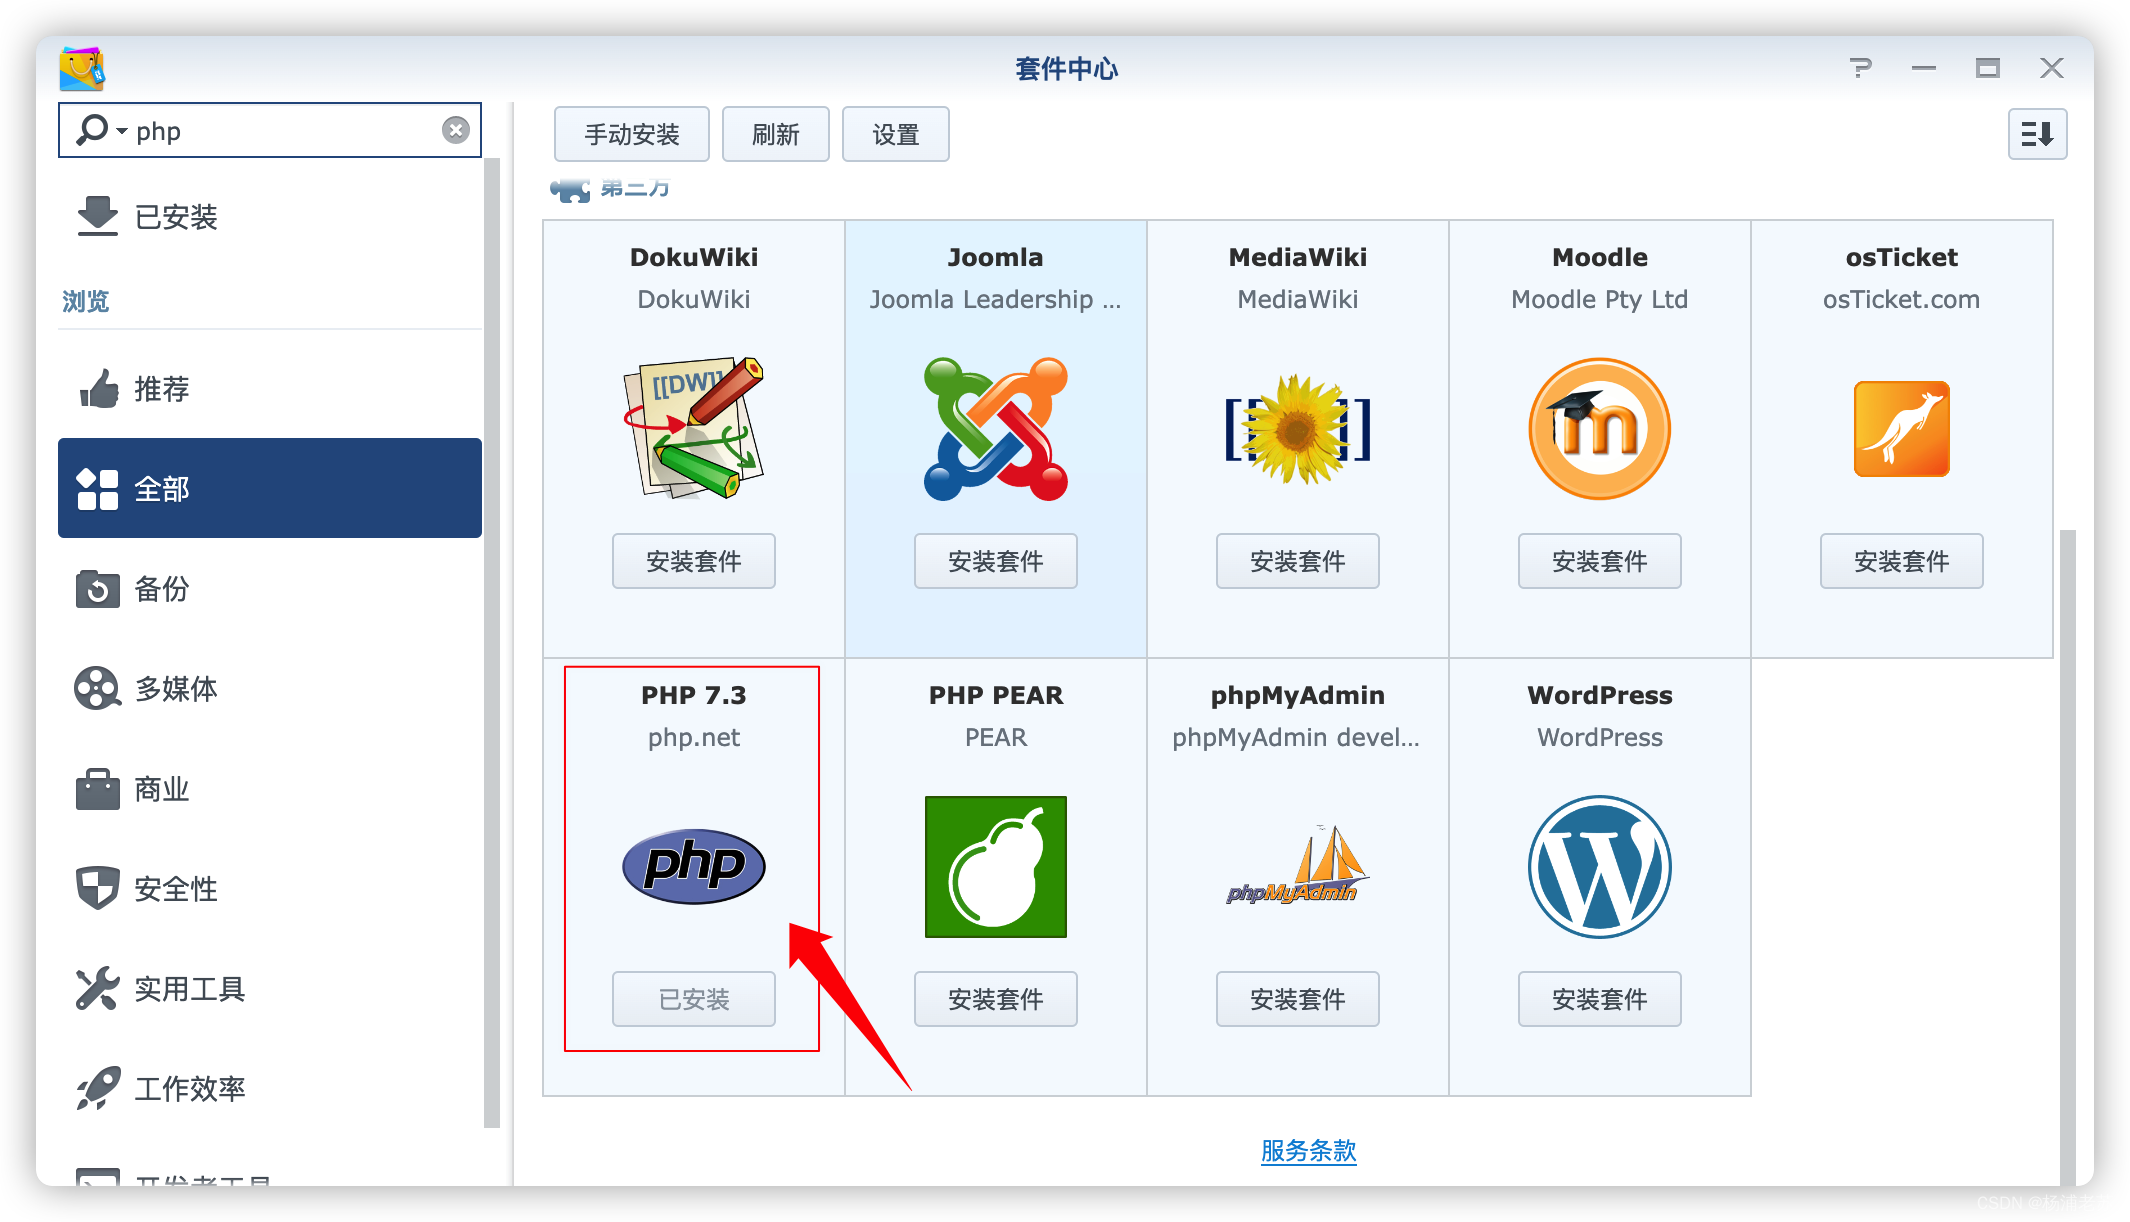
Task: Install the phpMyAdmin package
Action: point(1298,999)
